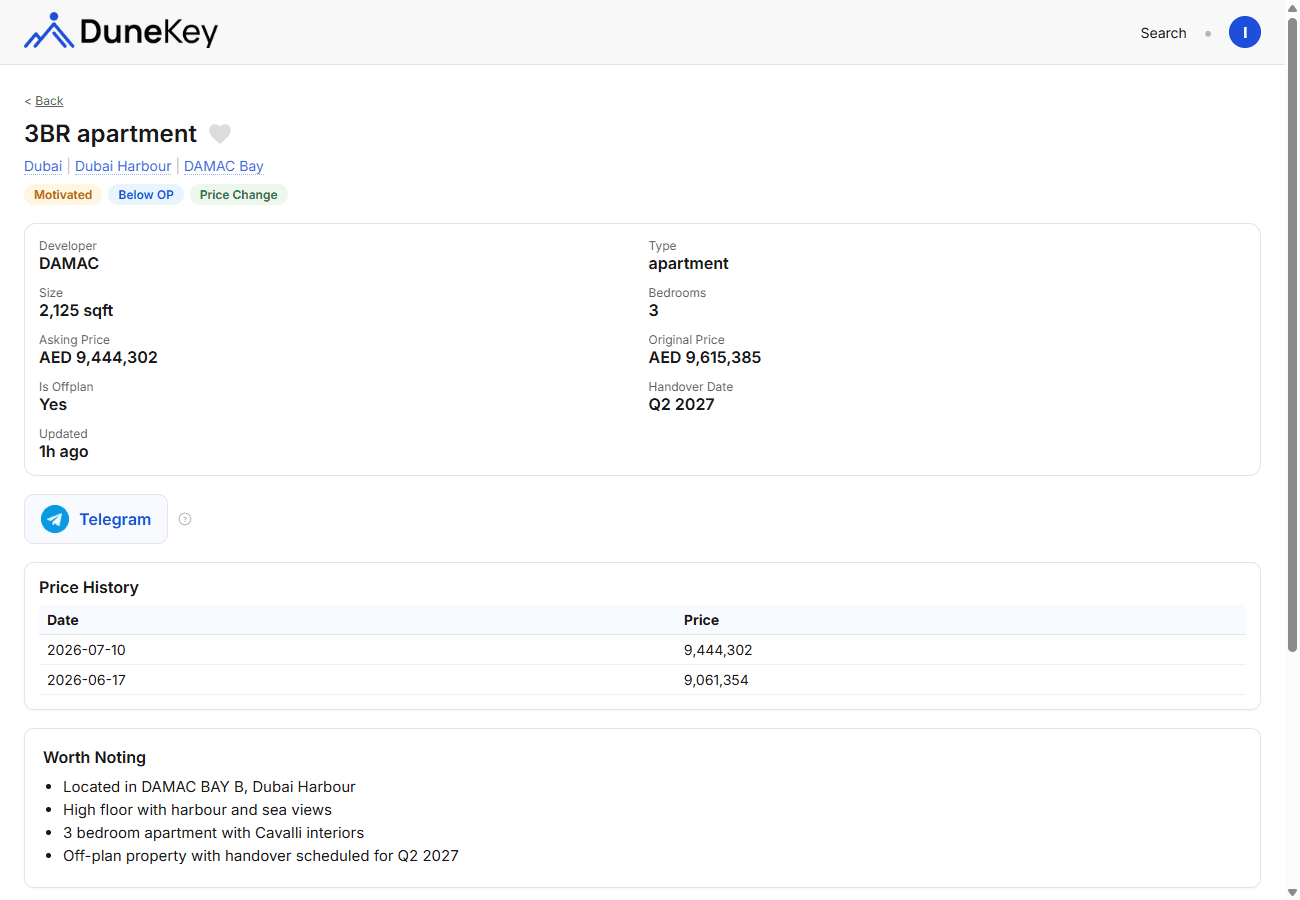Click the DuneKey logo
The width and height of the screenshot is (1300, 900).
point(121,32)
